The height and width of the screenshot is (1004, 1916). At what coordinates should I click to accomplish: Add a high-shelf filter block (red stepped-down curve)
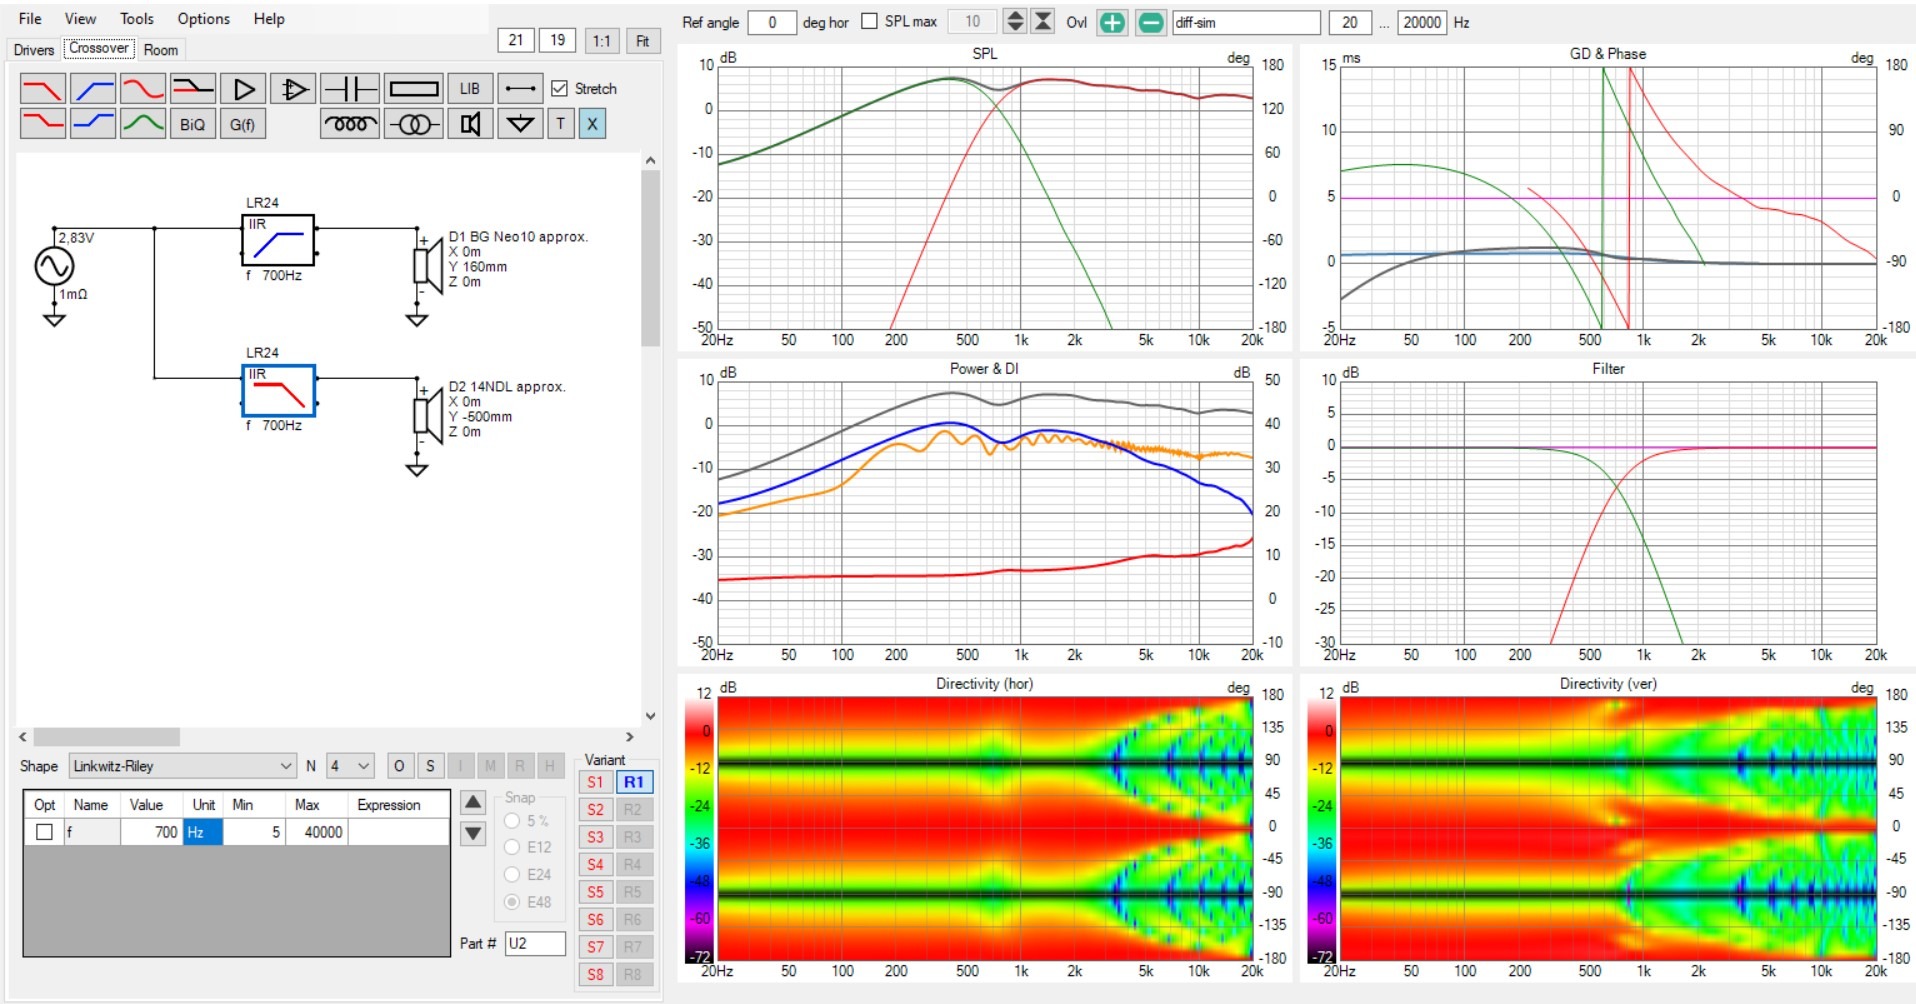click(43, 124)
